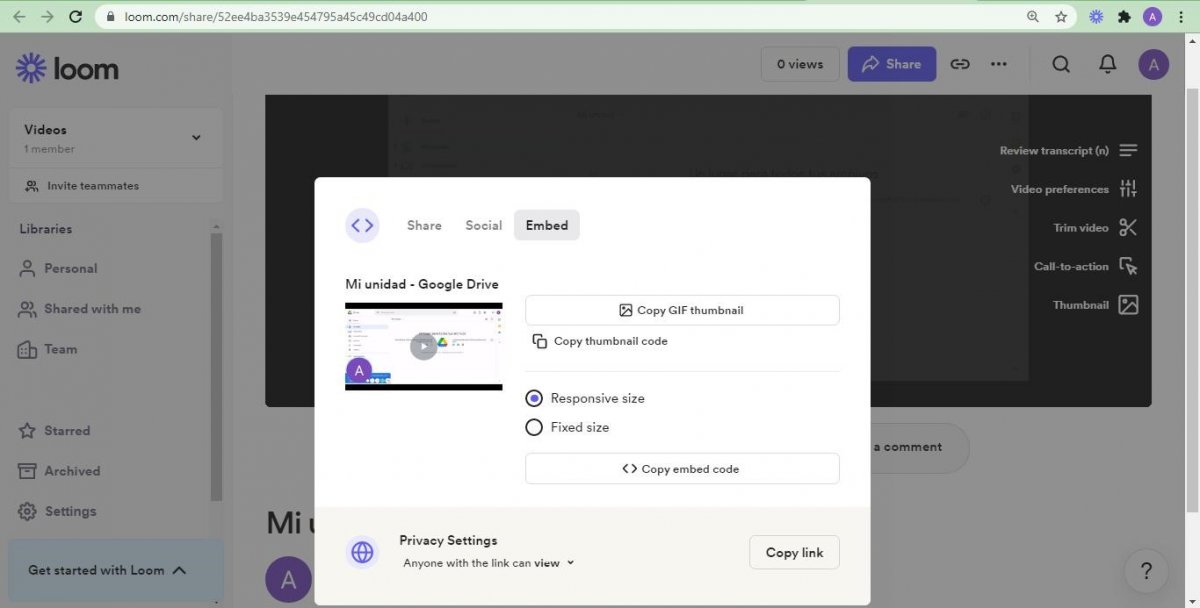Viewport: 1200px width, 608px height.
Task: Switch to the Share tab
Action: [x=424, y=225]
